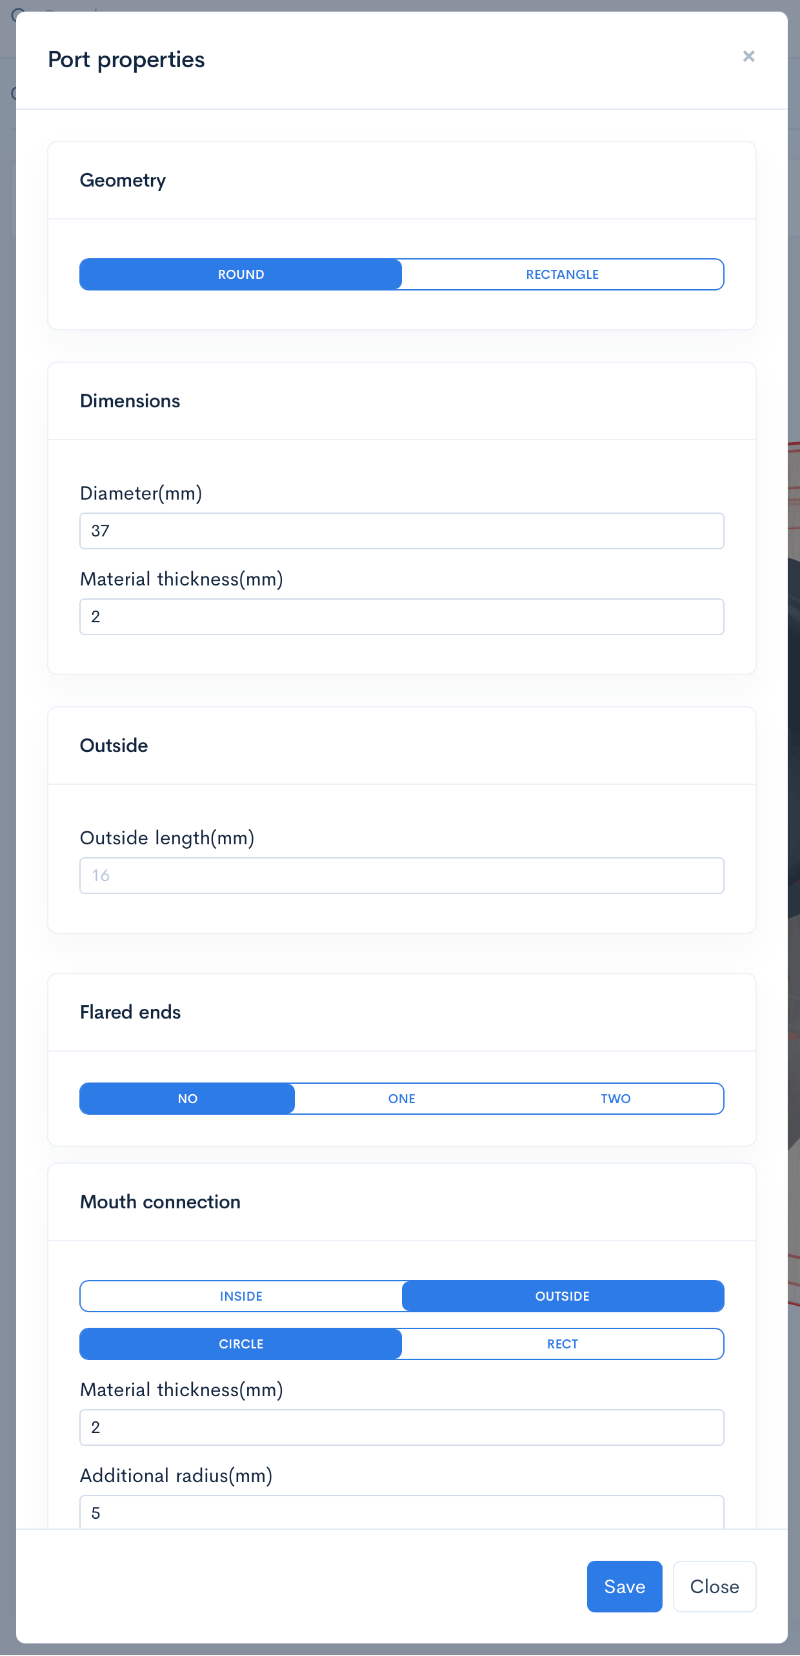Select ROUND port geometry

[x=241, y=275]
